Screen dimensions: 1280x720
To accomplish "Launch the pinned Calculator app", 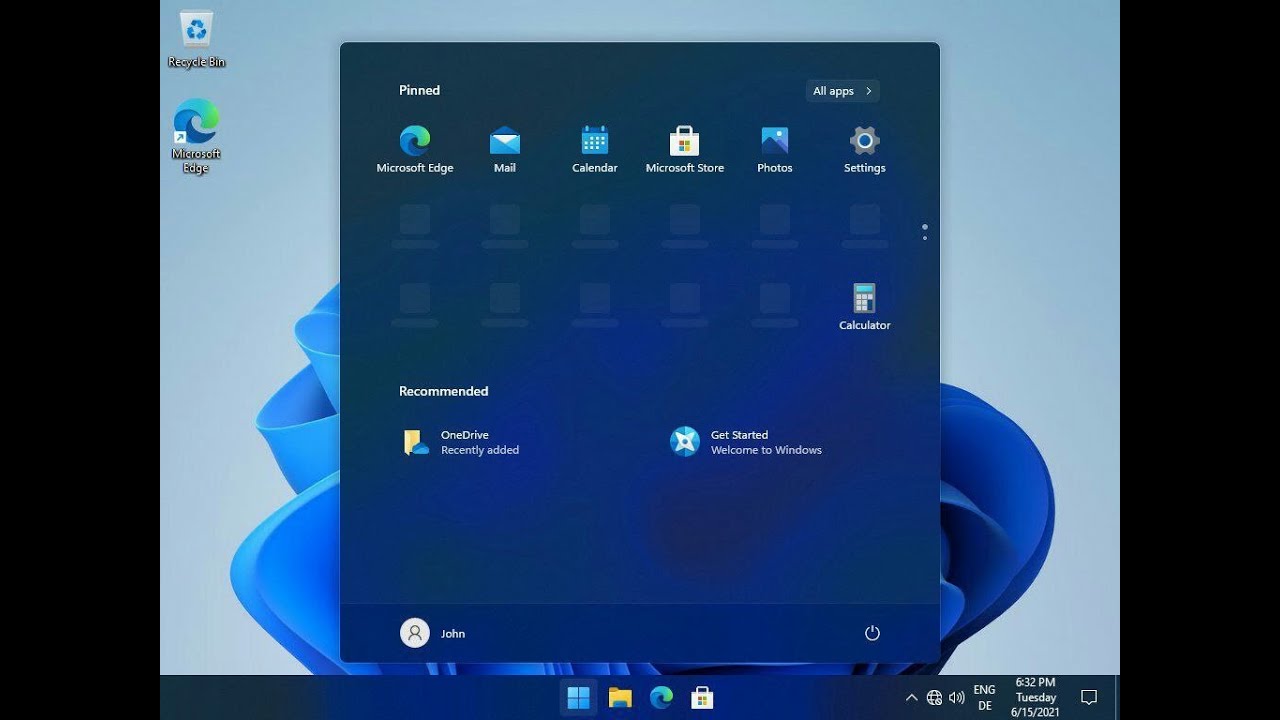I will tap(865, 307).
